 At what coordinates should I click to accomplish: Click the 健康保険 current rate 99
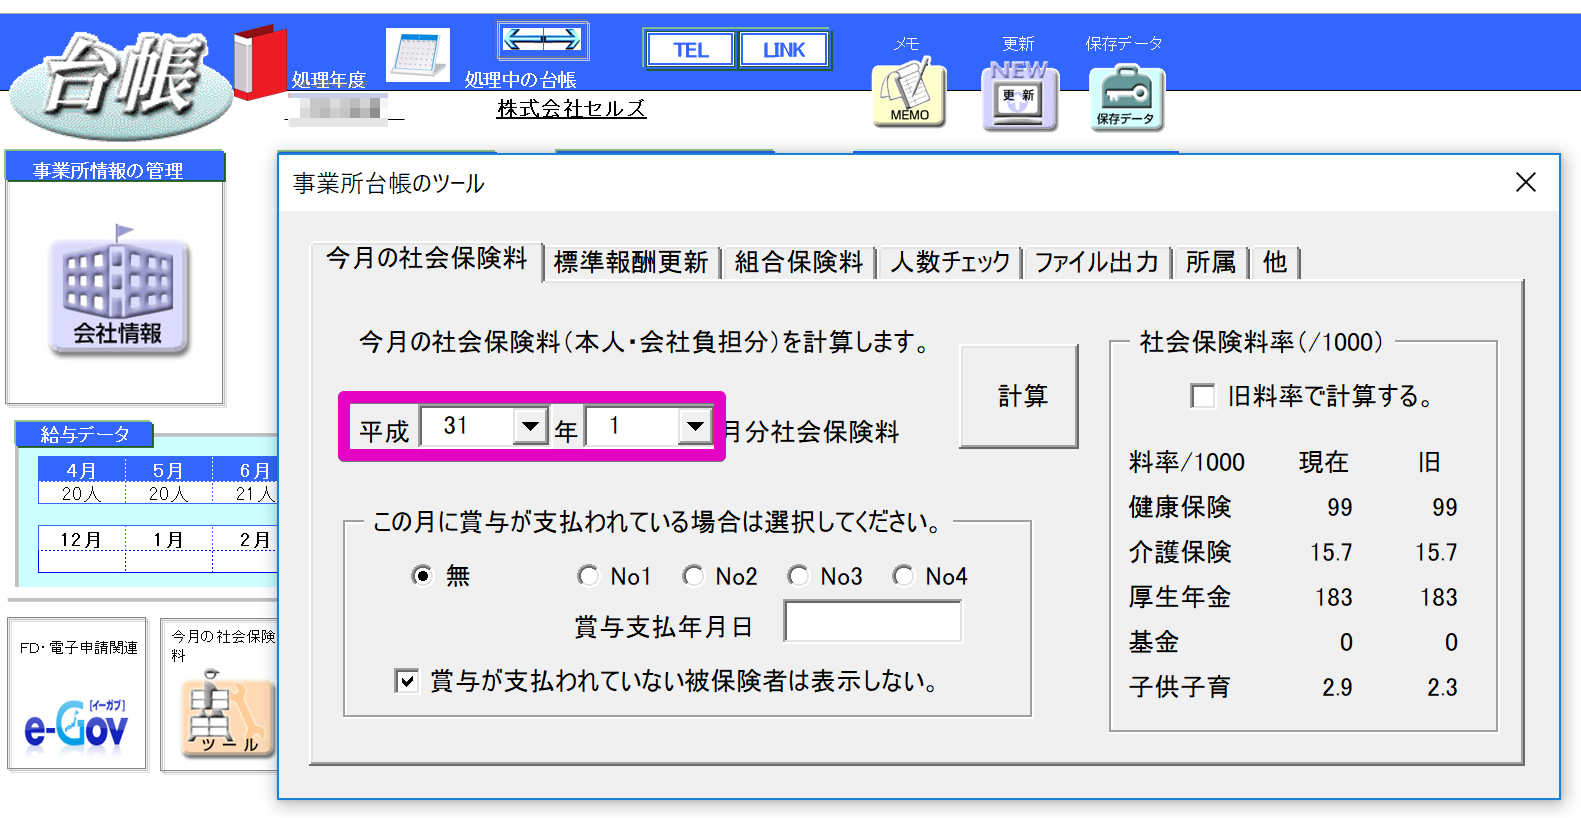coord(1339,508)
